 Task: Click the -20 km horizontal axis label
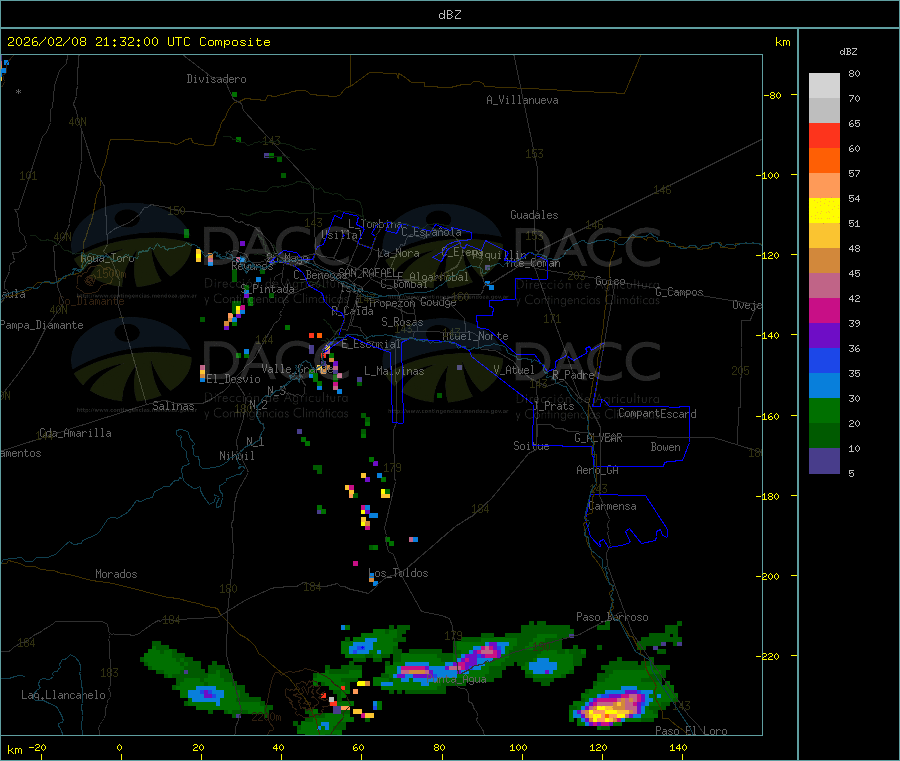coord(37,747)
